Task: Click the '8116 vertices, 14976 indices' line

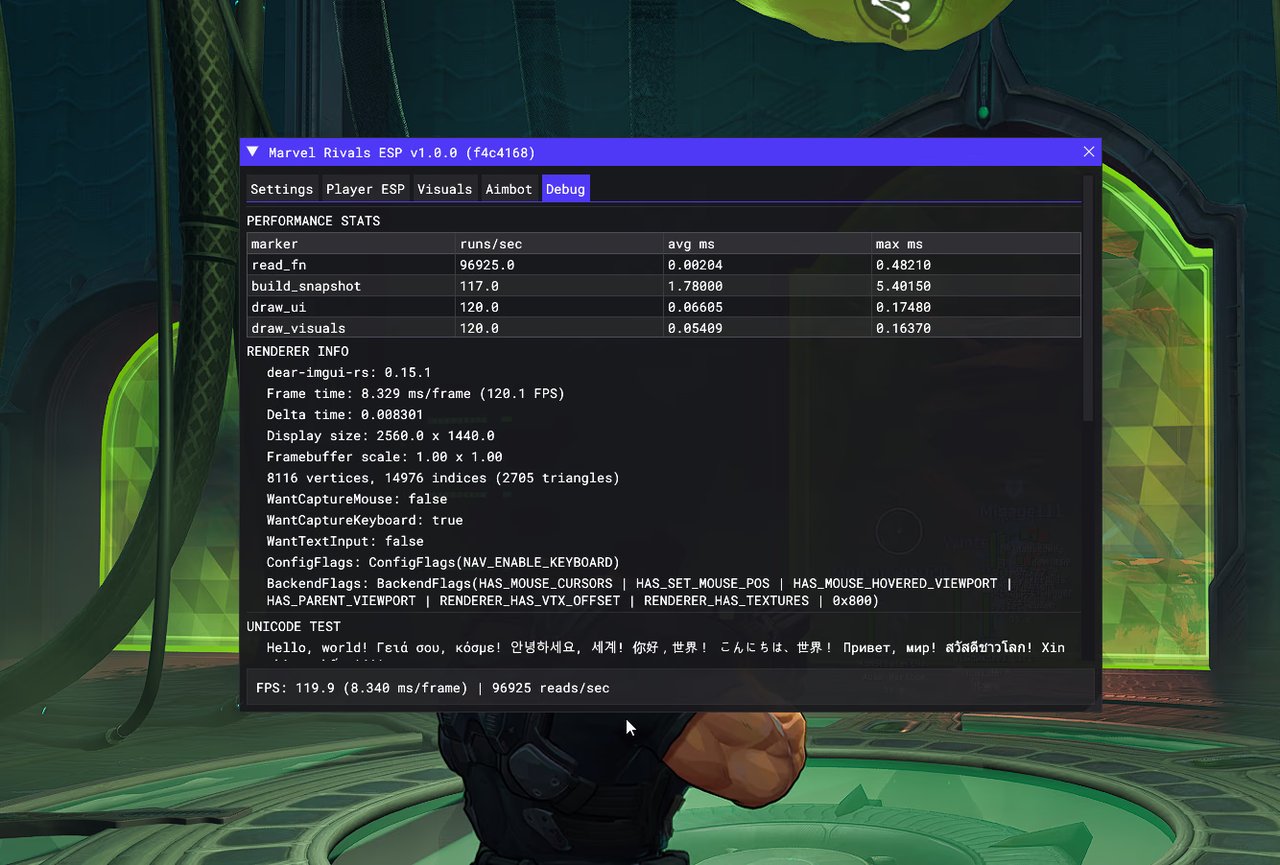Action: [x=443, y=478]
